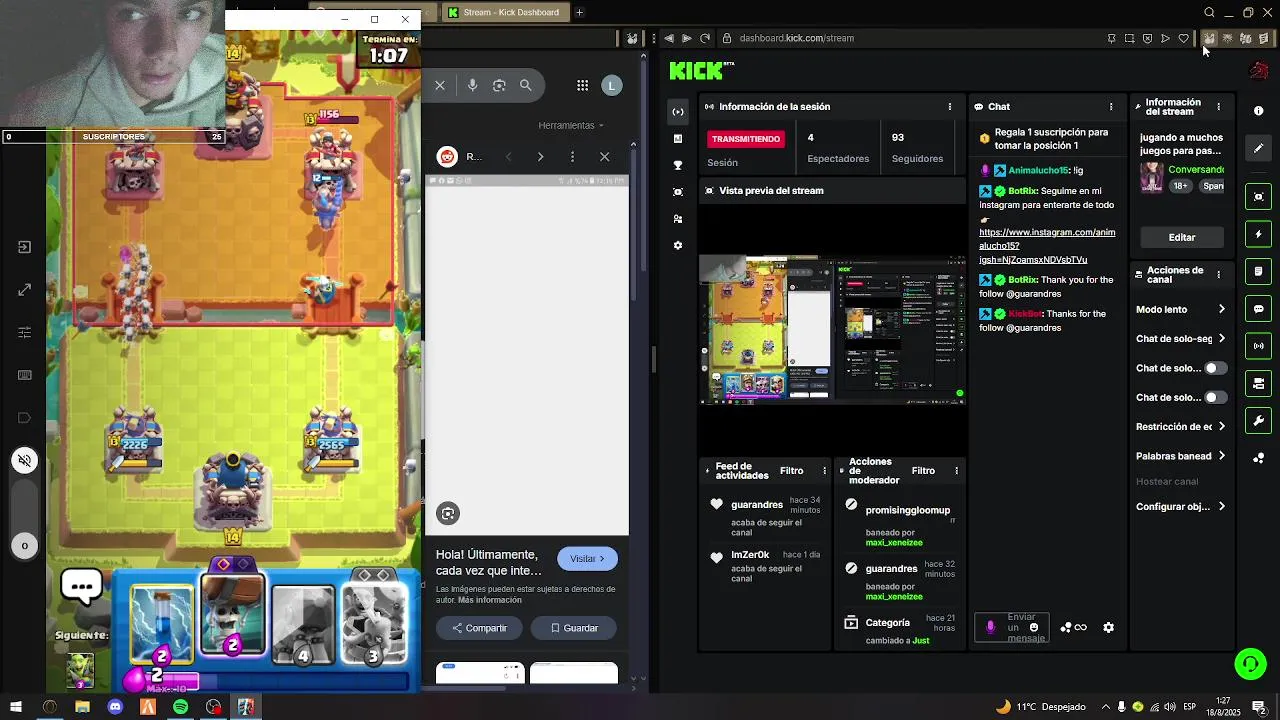Screen dimensions: 1280x720
Task: Click Filtro in Feed de actividades
Action: (x=791, y=470)
